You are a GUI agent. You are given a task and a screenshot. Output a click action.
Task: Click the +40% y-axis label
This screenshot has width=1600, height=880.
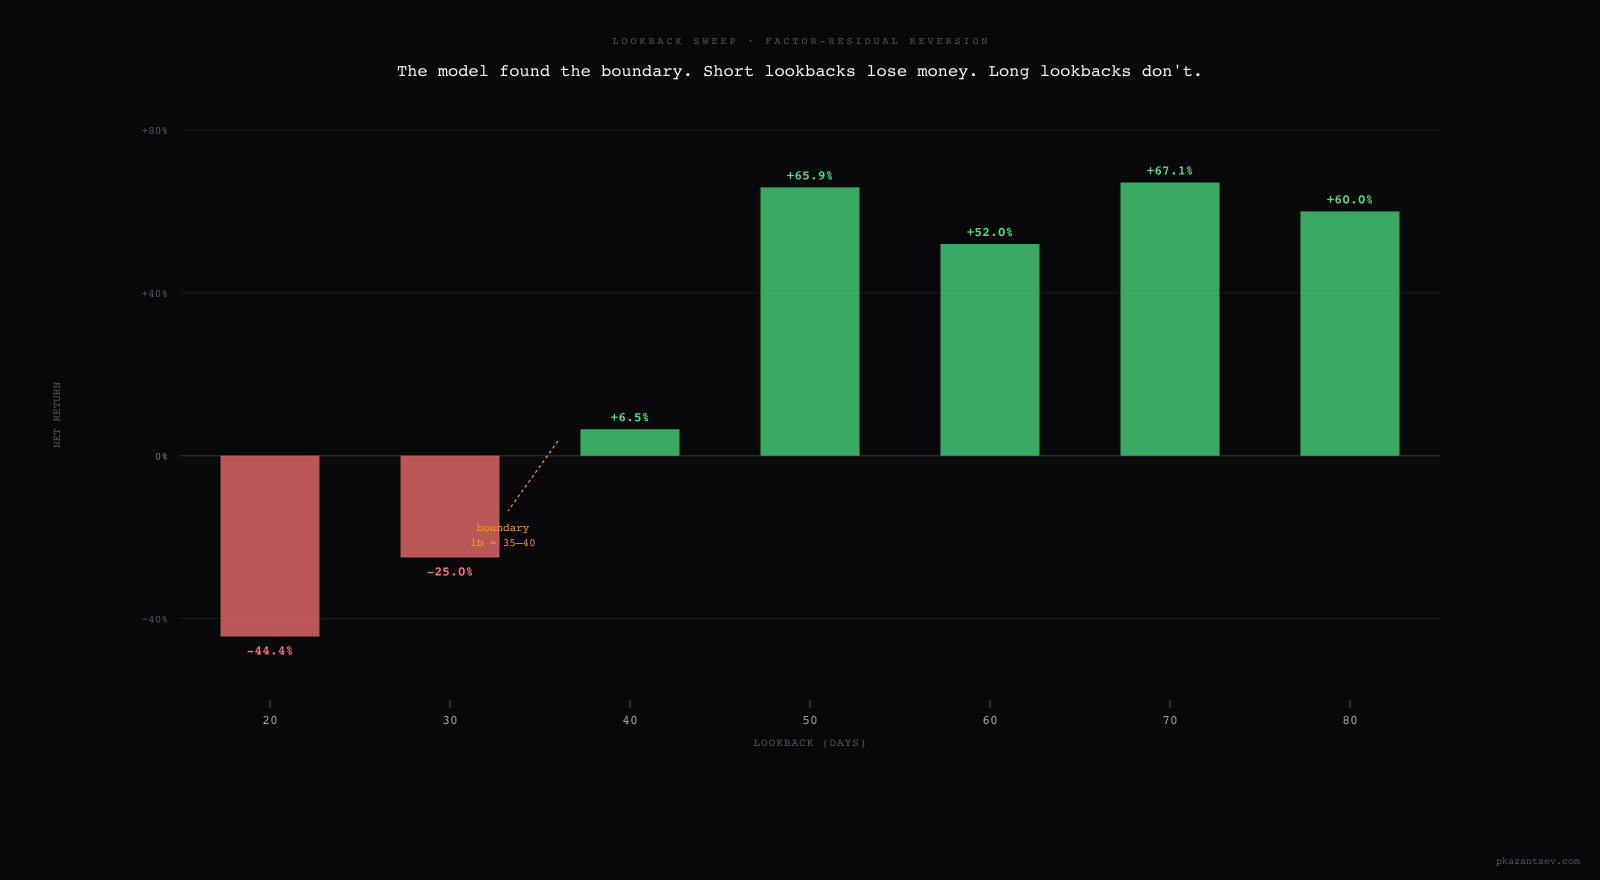[155, 294]
